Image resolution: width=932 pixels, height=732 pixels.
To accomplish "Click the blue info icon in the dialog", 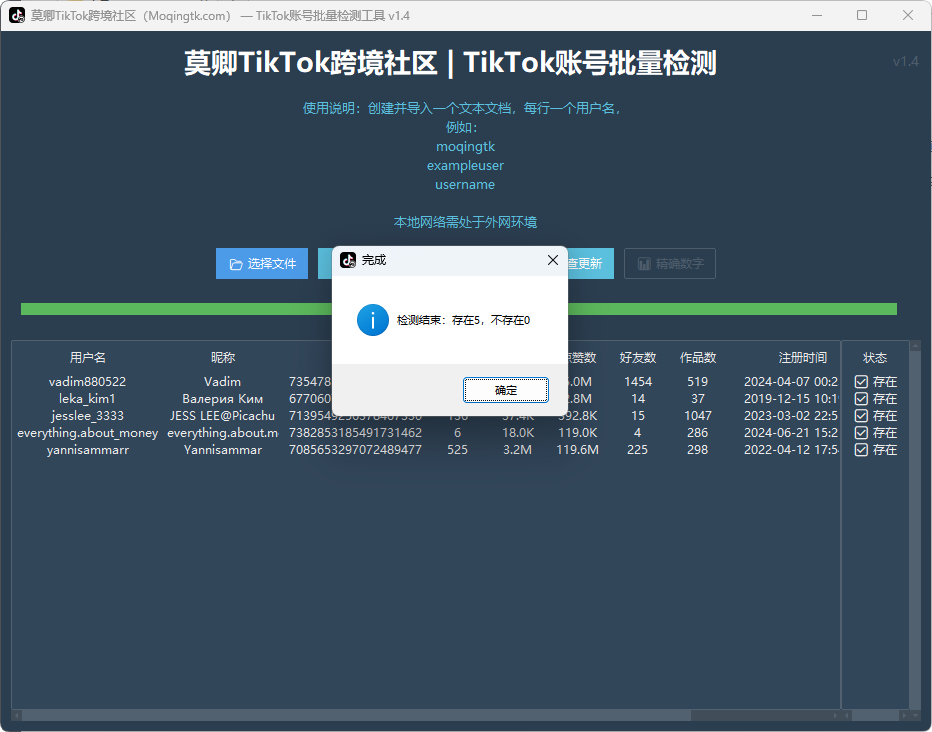I will tap(372, 321).
